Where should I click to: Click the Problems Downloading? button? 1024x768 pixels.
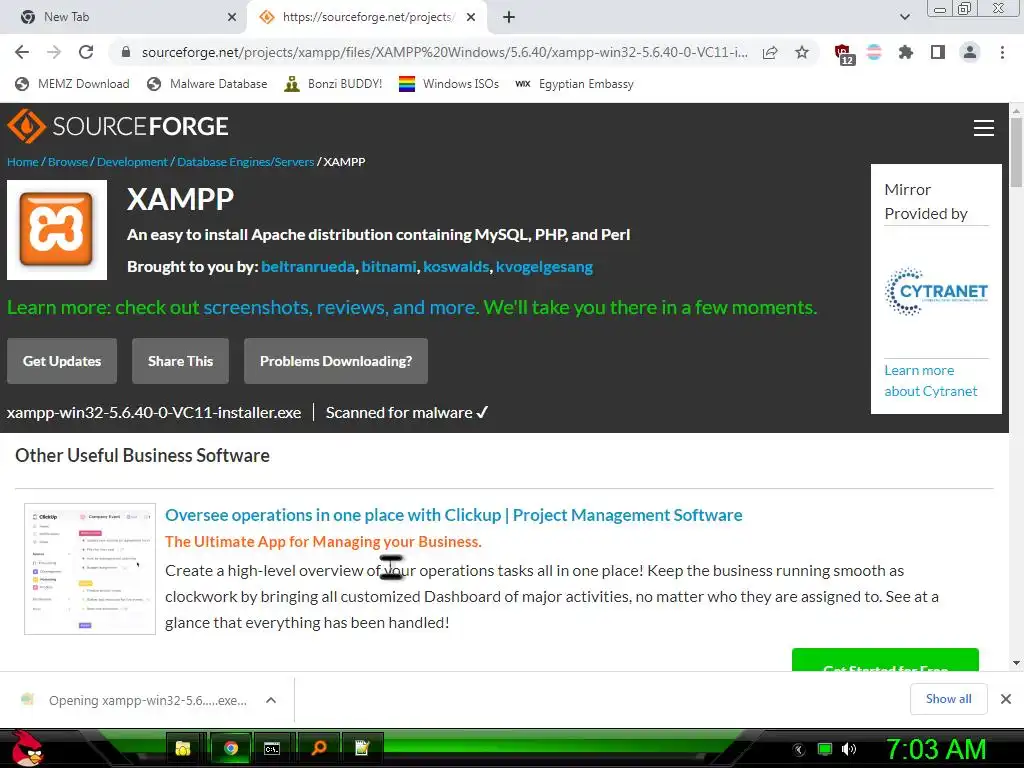tap(336, 361)
